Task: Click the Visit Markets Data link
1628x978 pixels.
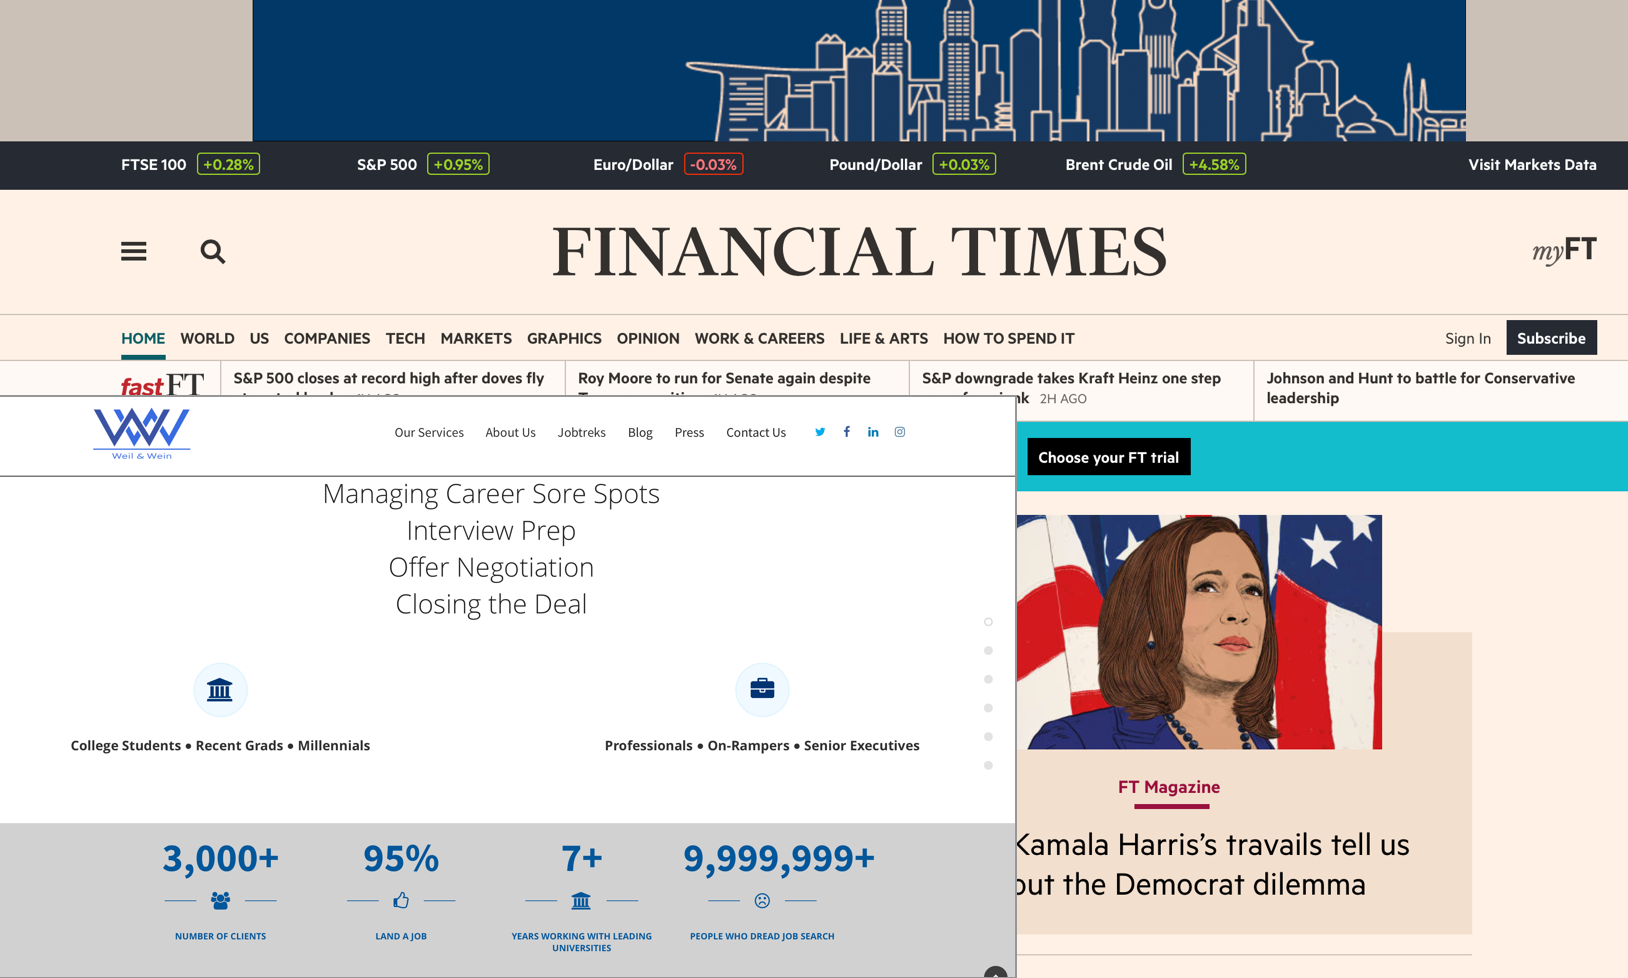Action: click(1532, 165)
